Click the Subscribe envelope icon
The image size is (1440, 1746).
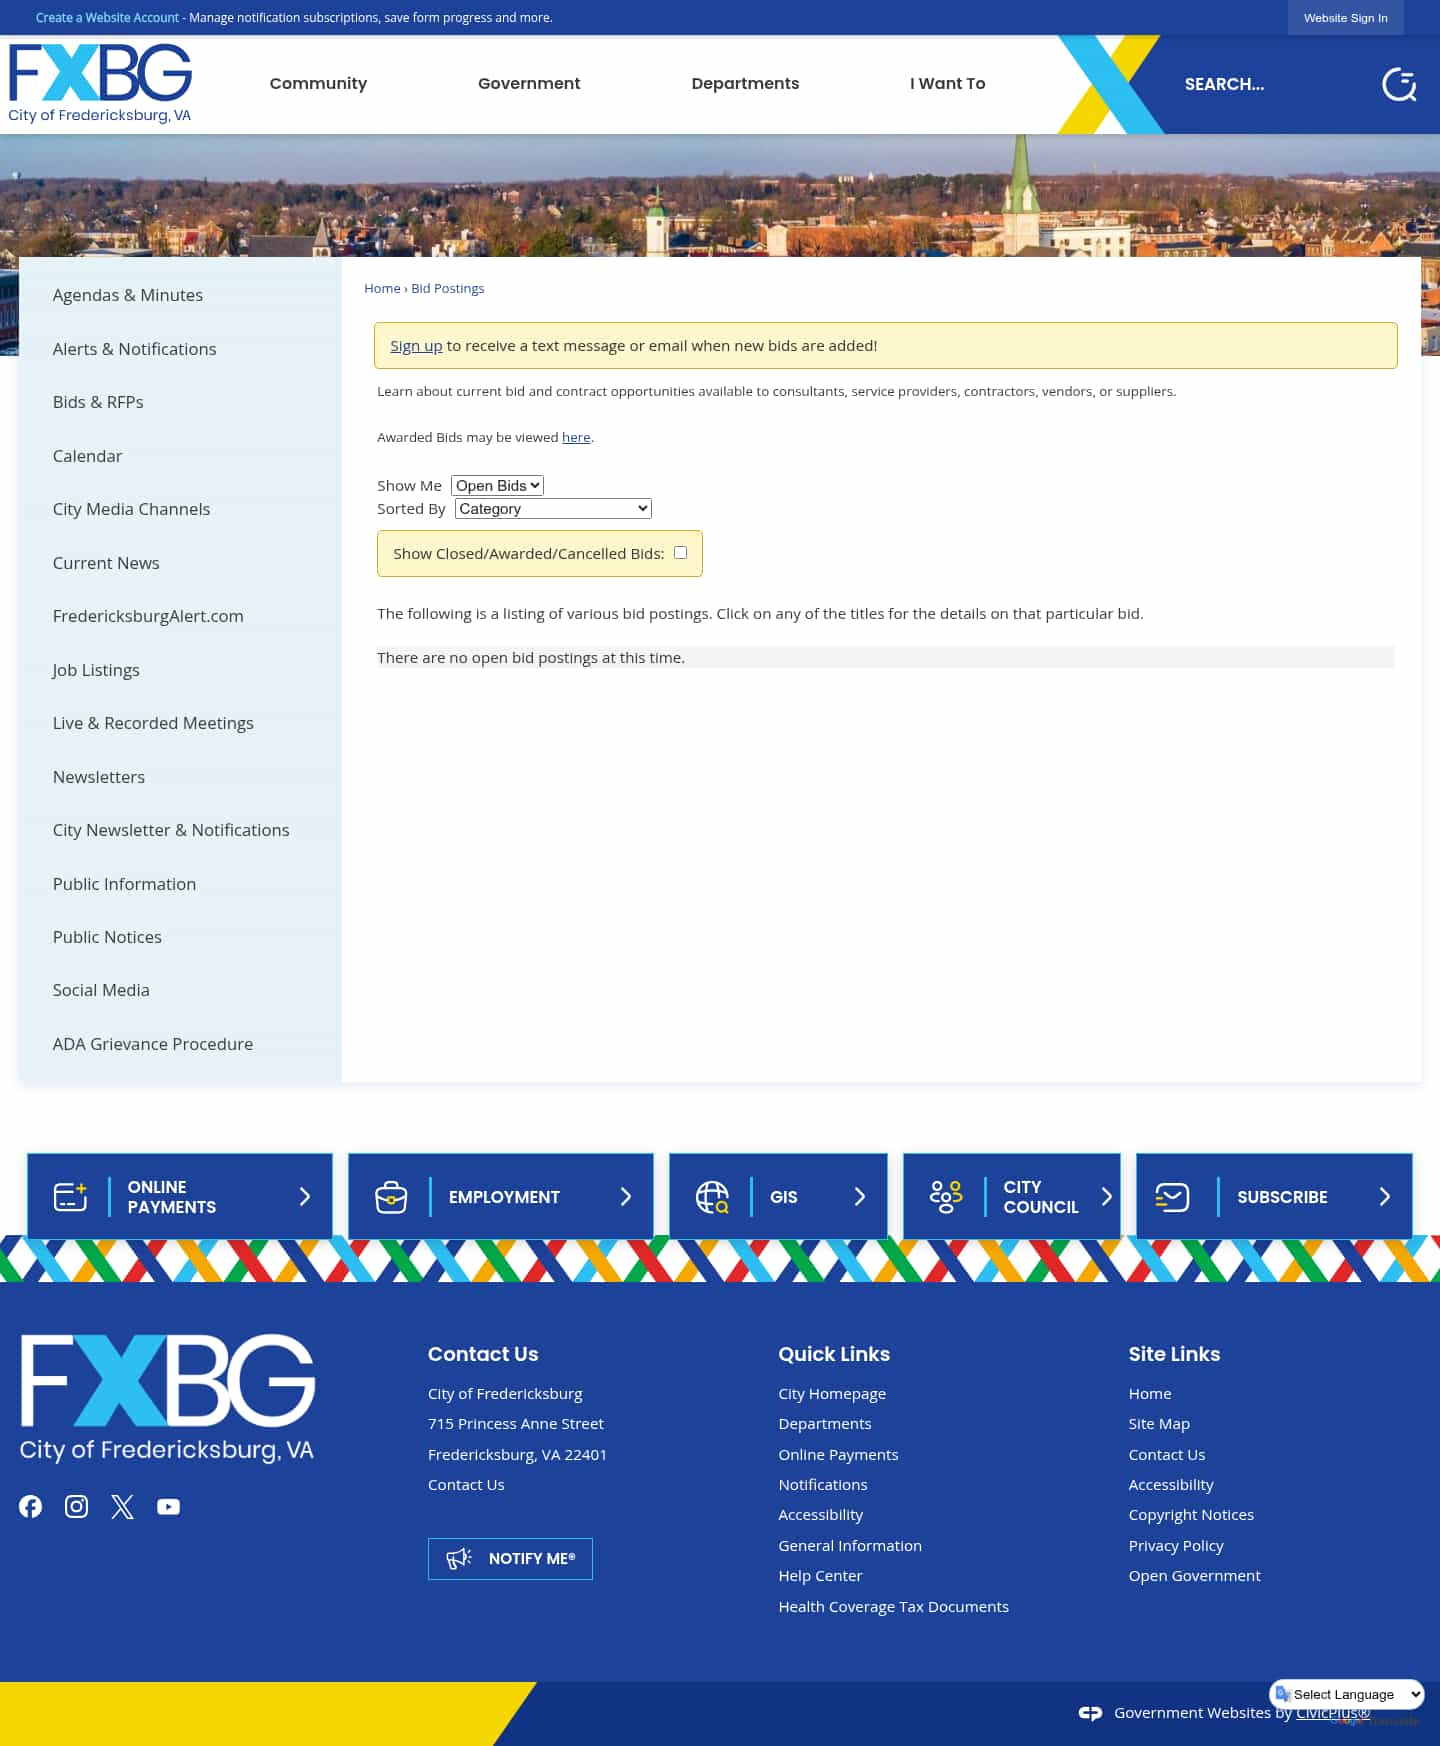point(1172,1197)
